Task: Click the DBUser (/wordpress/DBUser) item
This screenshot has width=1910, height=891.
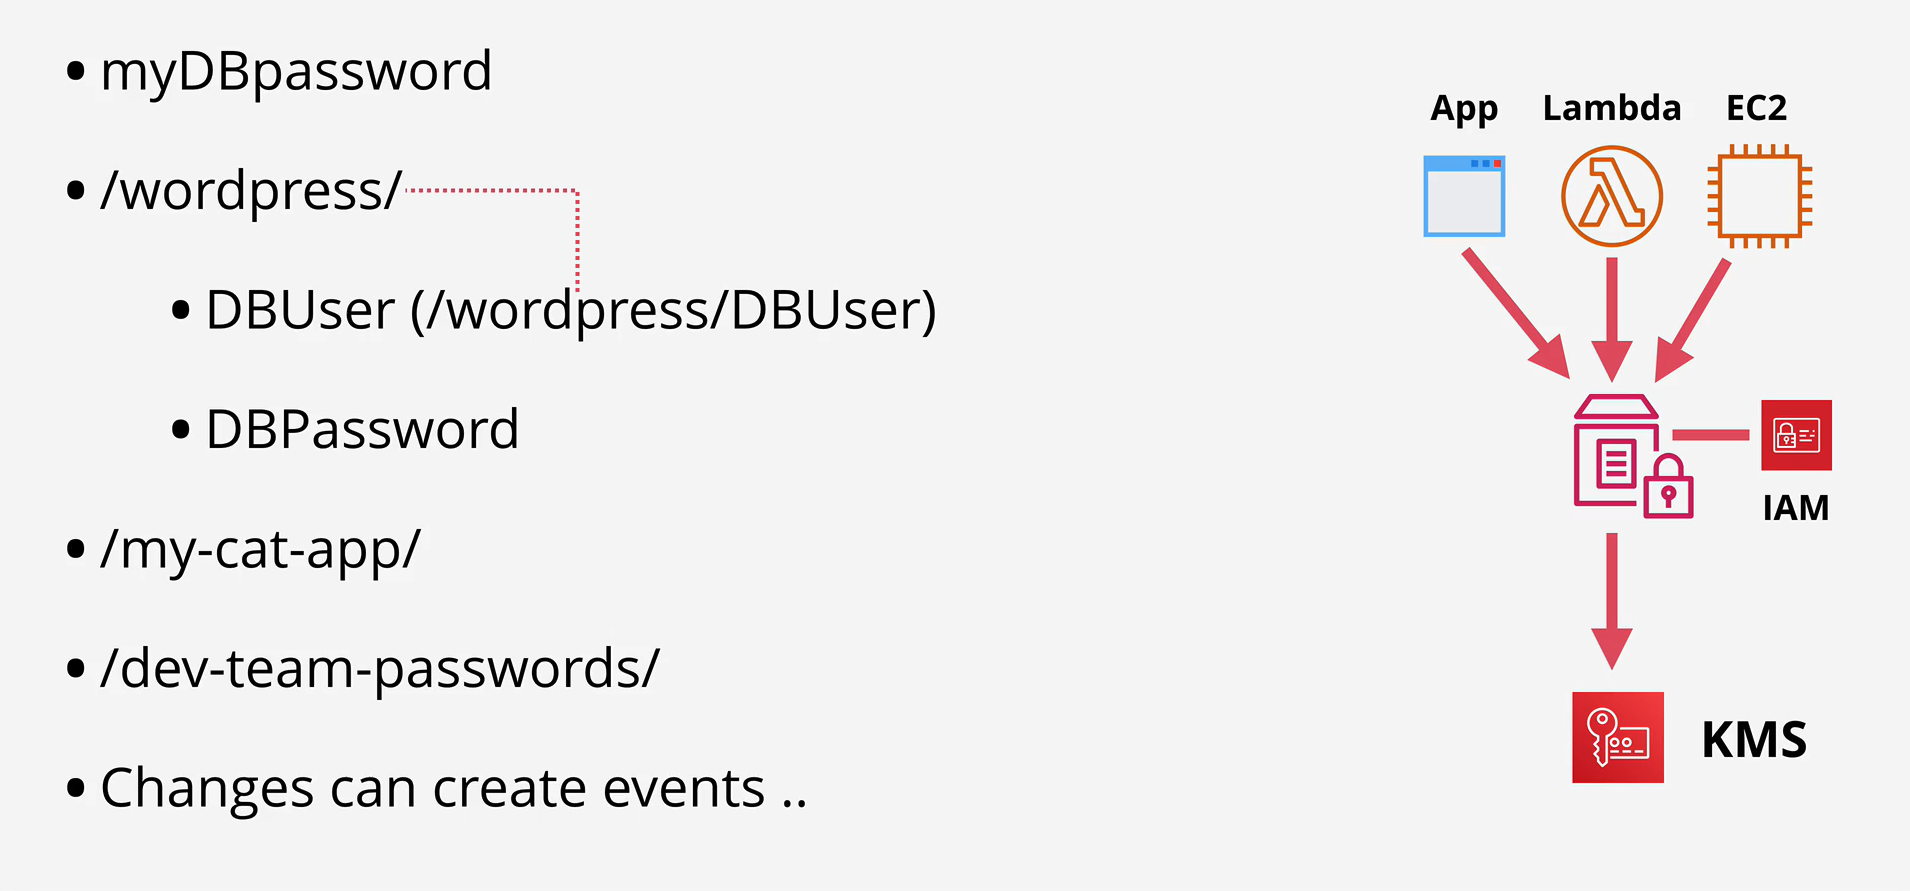Action: [571, 310]
